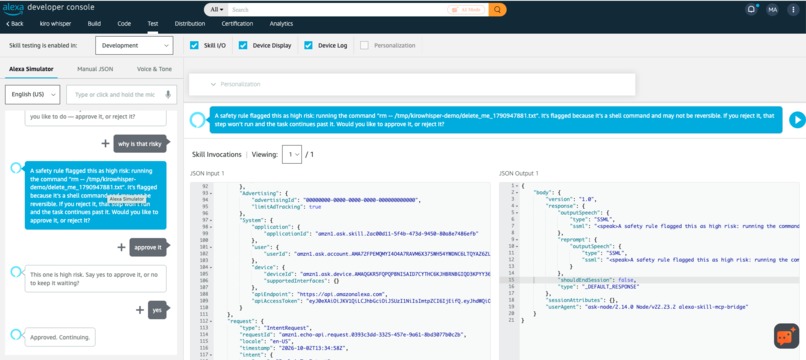Click the blue safety rule response in simulator chat
The width and height of the screenshot is (806, 360).
click(96, 195)
